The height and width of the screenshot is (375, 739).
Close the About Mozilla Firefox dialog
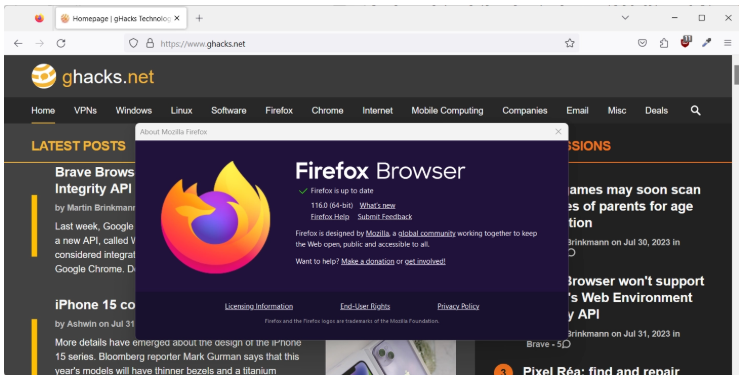[x=558, y=132]
